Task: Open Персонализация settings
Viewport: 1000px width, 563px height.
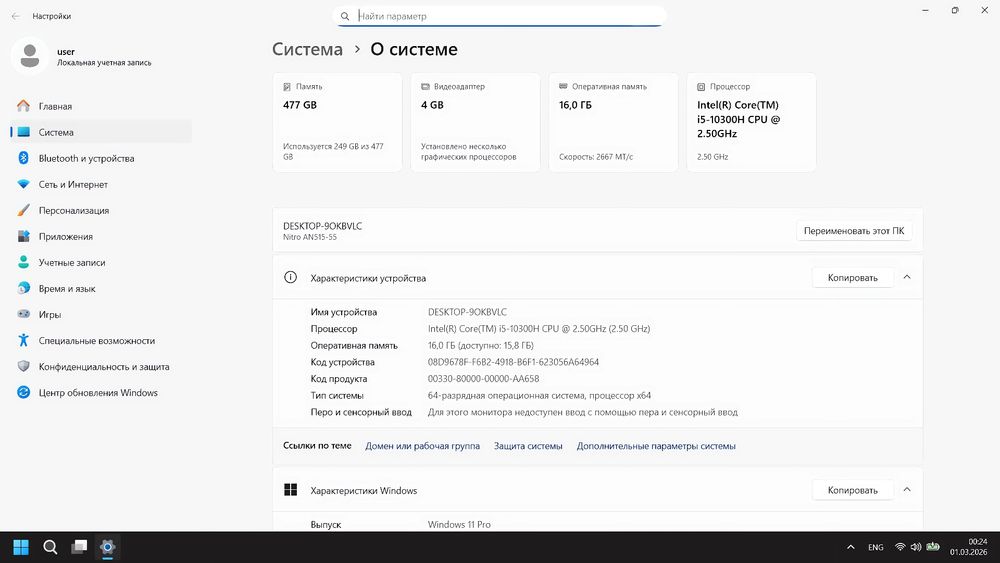Action: [101, 210]
